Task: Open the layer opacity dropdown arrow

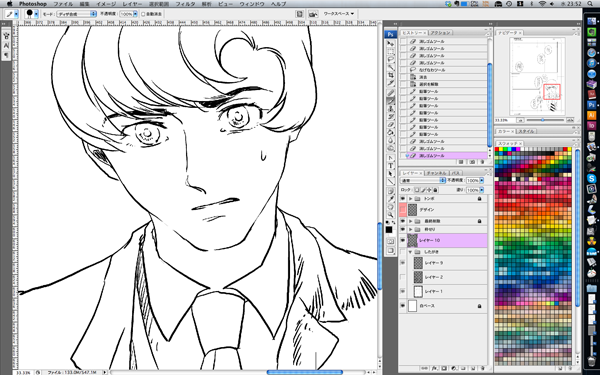Action: pyautogui.click(x=481, y=180)
